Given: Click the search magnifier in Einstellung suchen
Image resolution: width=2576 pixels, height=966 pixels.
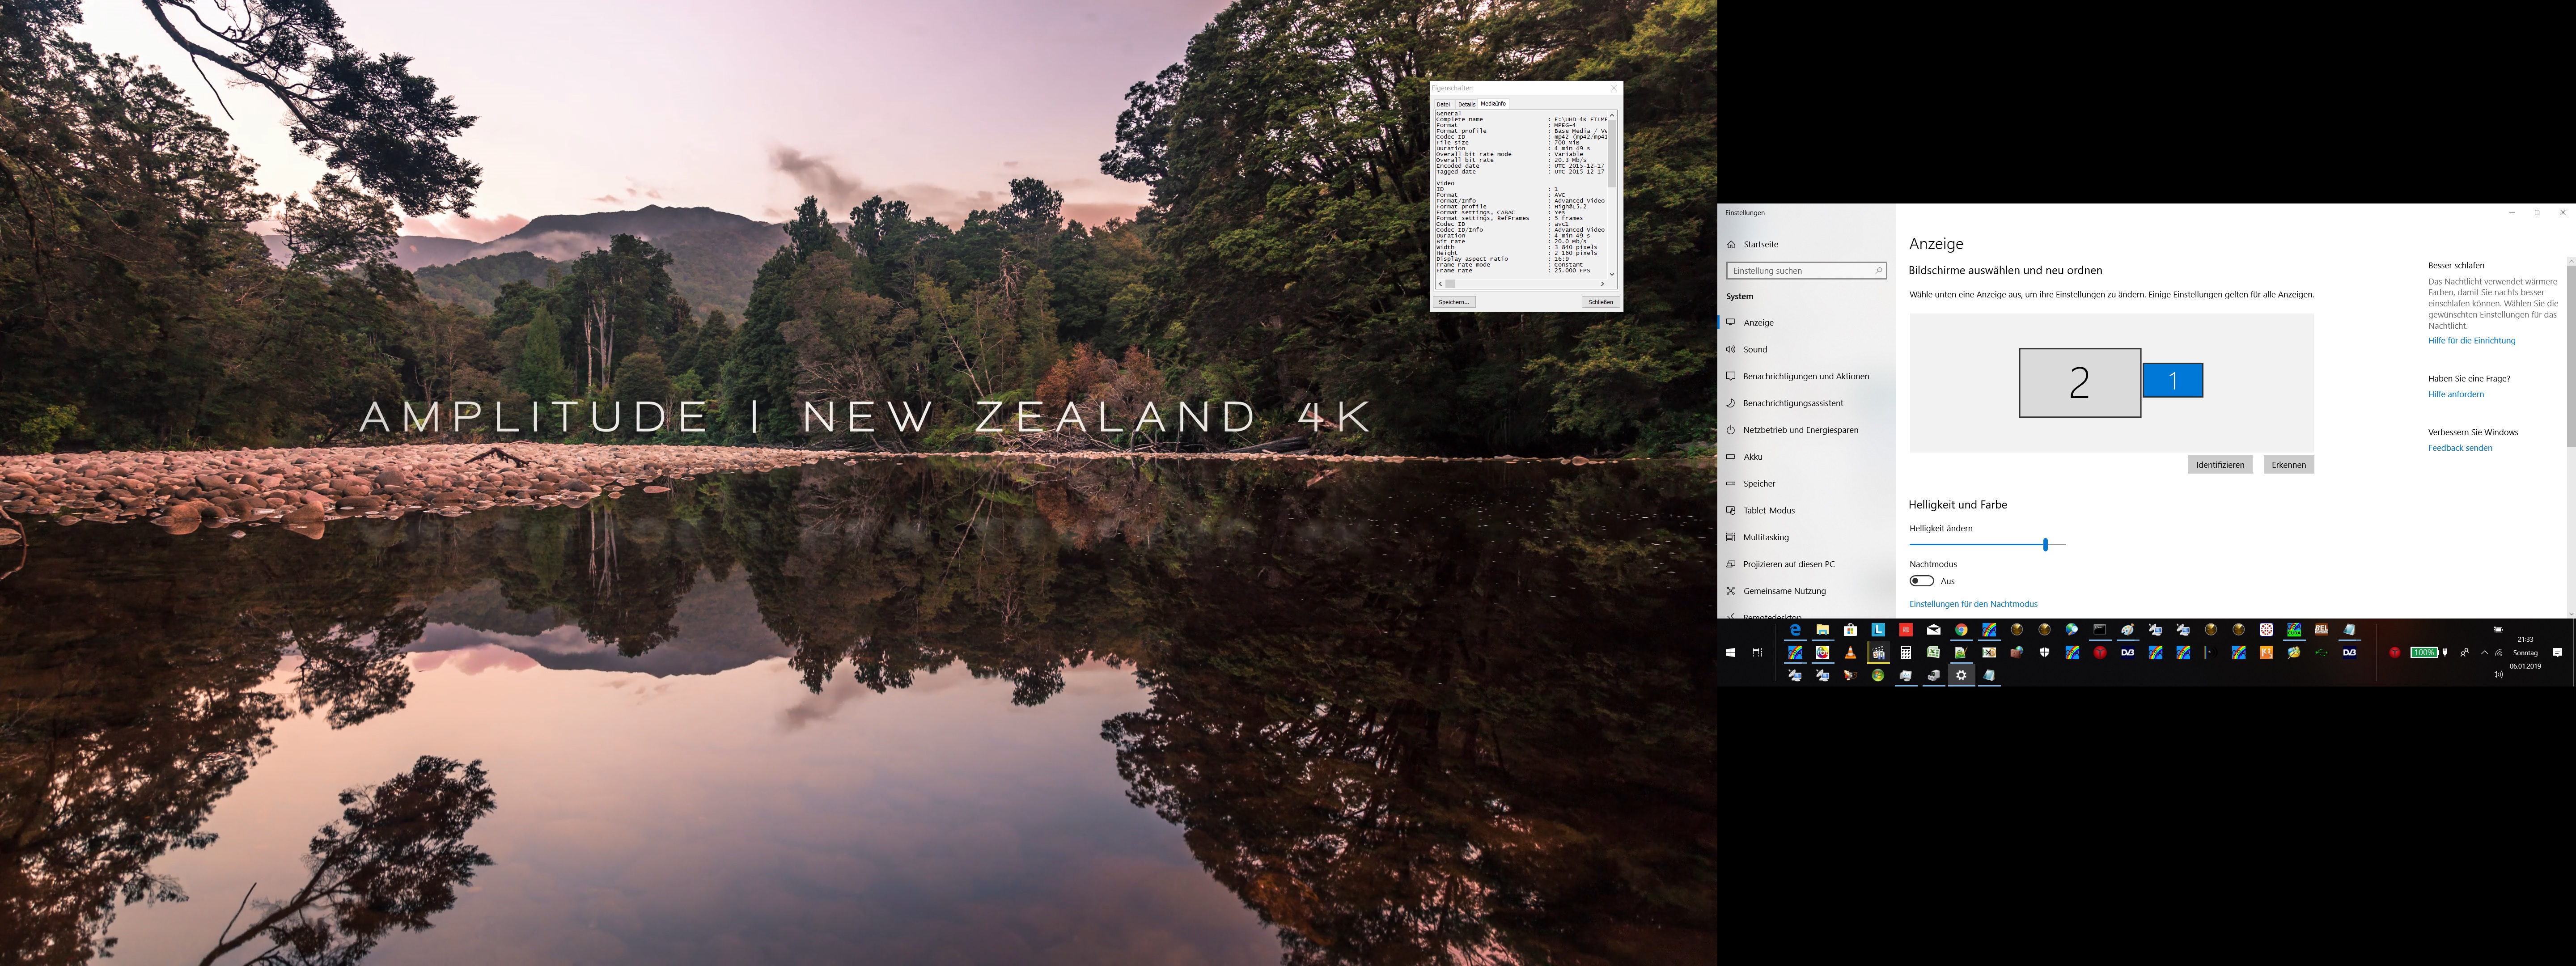Looking at the screenshot, I should [1878, 270].
